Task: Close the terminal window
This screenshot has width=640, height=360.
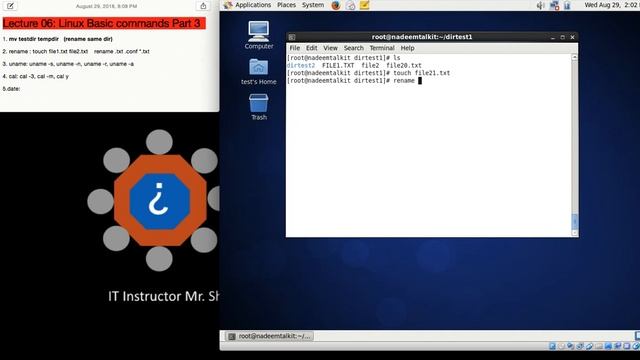Action: [x=572, y=37]
